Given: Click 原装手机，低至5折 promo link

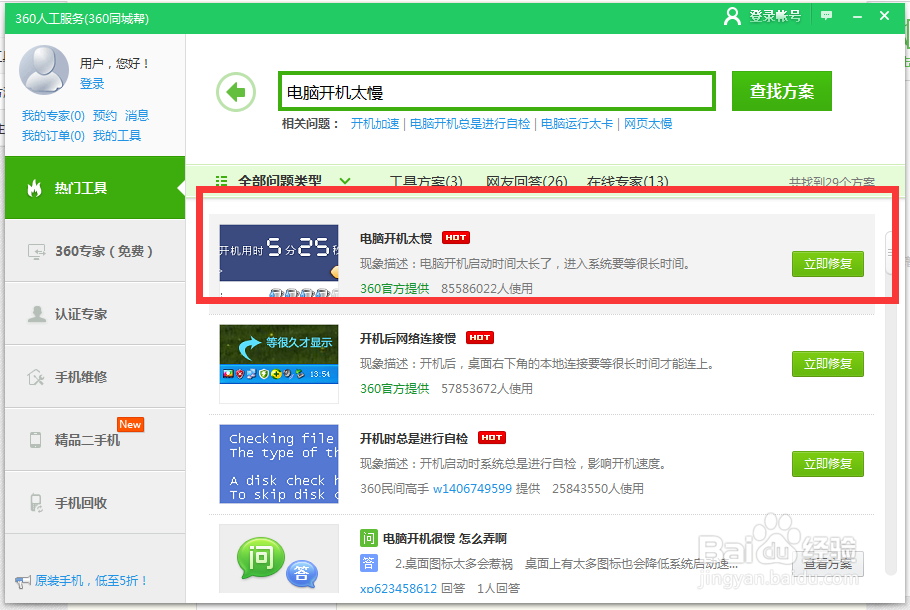Looking at the screenshot, I should coord(92,580).
